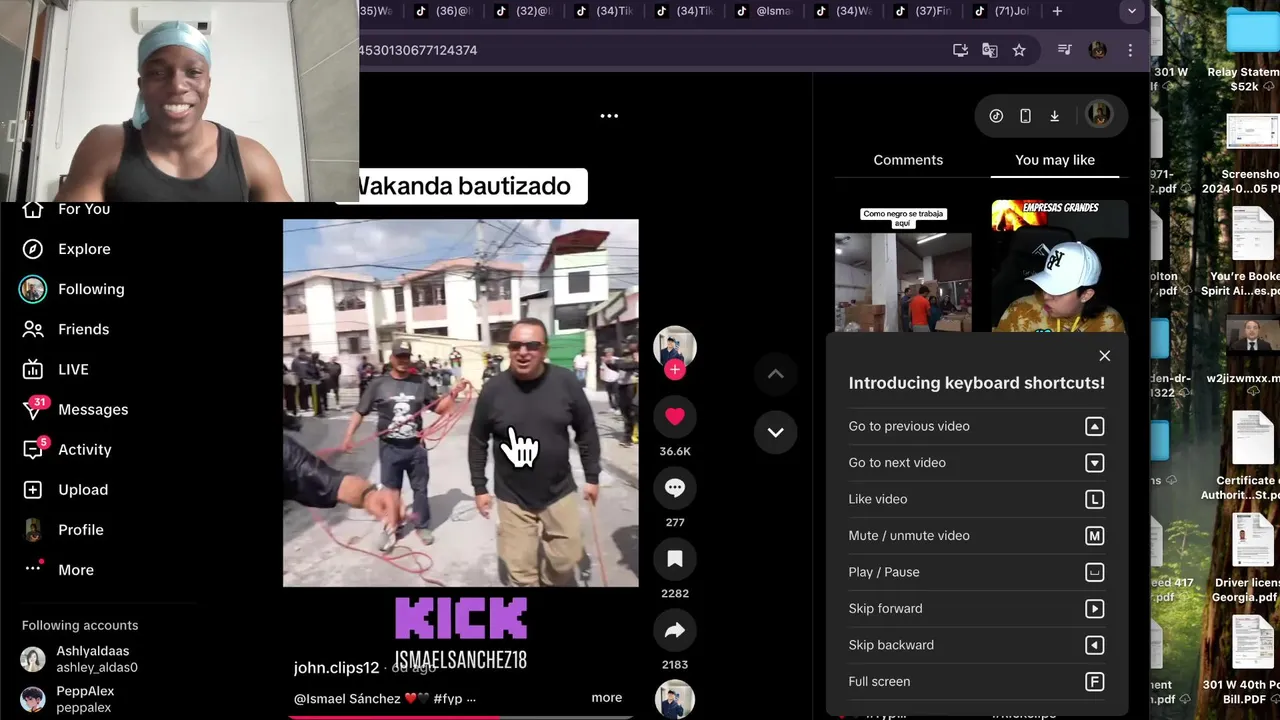Switch to the '@Isma' browser tab
The width and height of the screenshot is (1280, 720).
pos(765,11)
